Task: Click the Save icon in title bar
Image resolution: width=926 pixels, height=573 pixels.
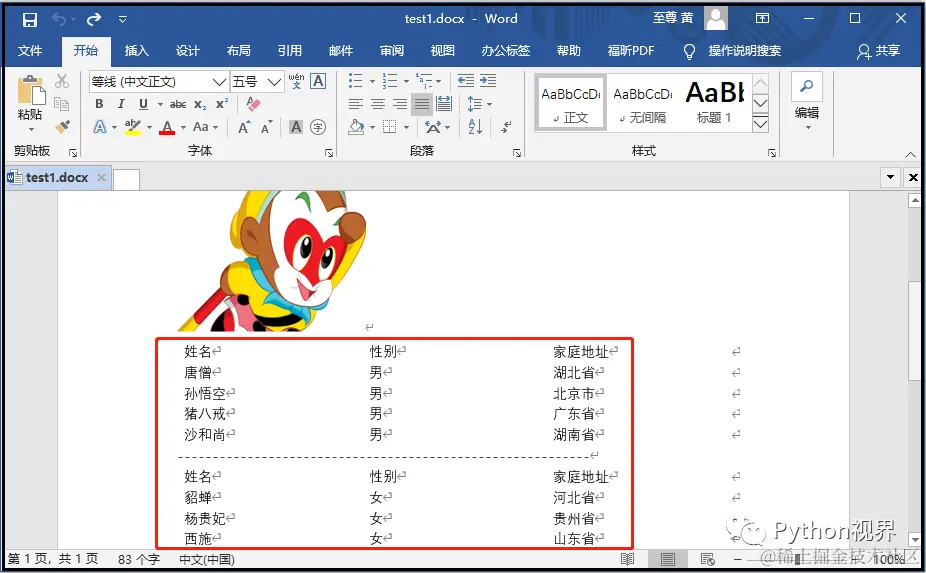Action: coord(30,19)
